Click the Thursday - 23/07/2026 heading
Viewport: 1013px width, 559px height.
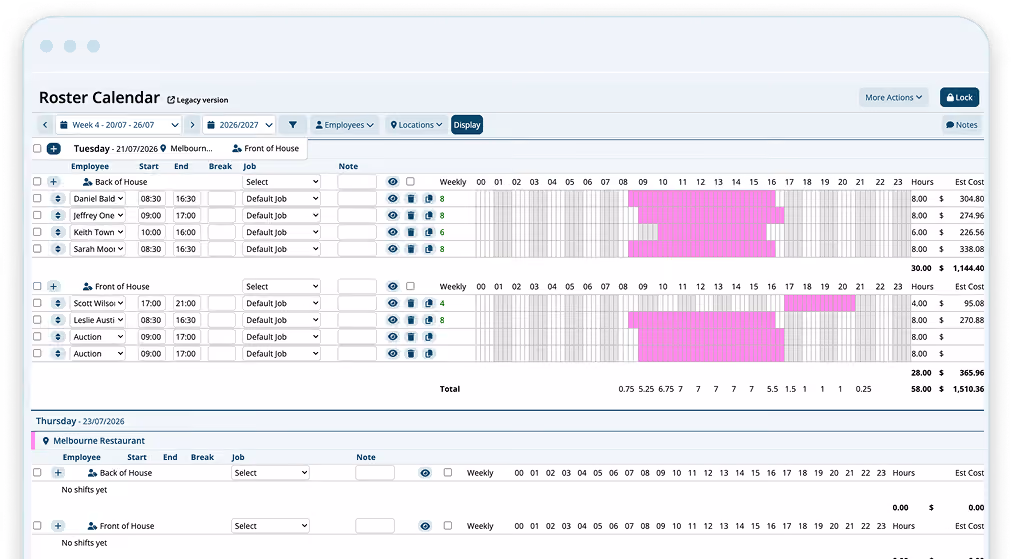[x=80, y=421]
